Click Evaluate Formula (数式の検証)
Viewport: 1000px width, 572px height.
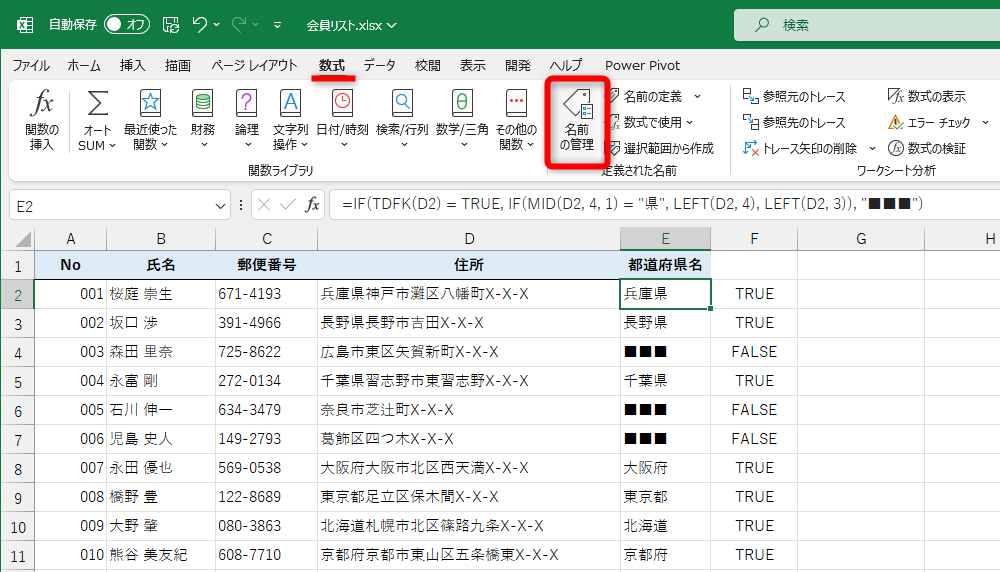click(x=927, y=148)
